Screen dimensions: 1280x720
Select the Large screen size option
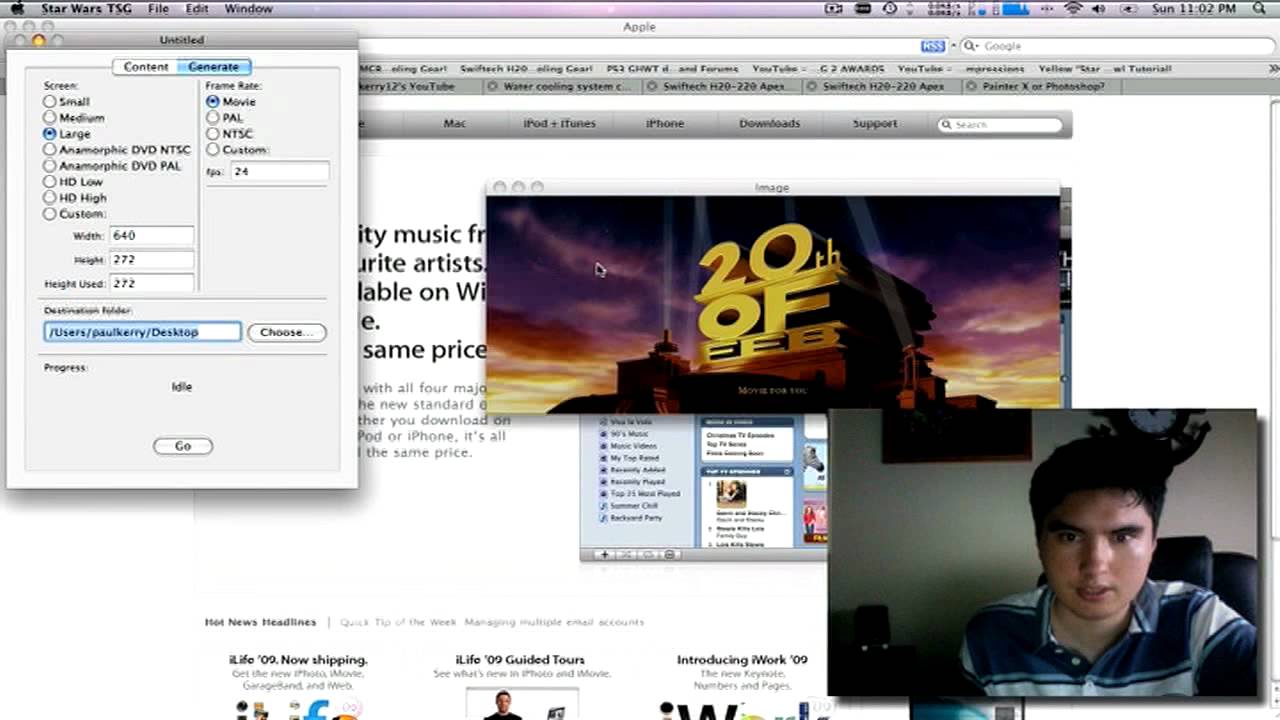click(x=49, y=133)
